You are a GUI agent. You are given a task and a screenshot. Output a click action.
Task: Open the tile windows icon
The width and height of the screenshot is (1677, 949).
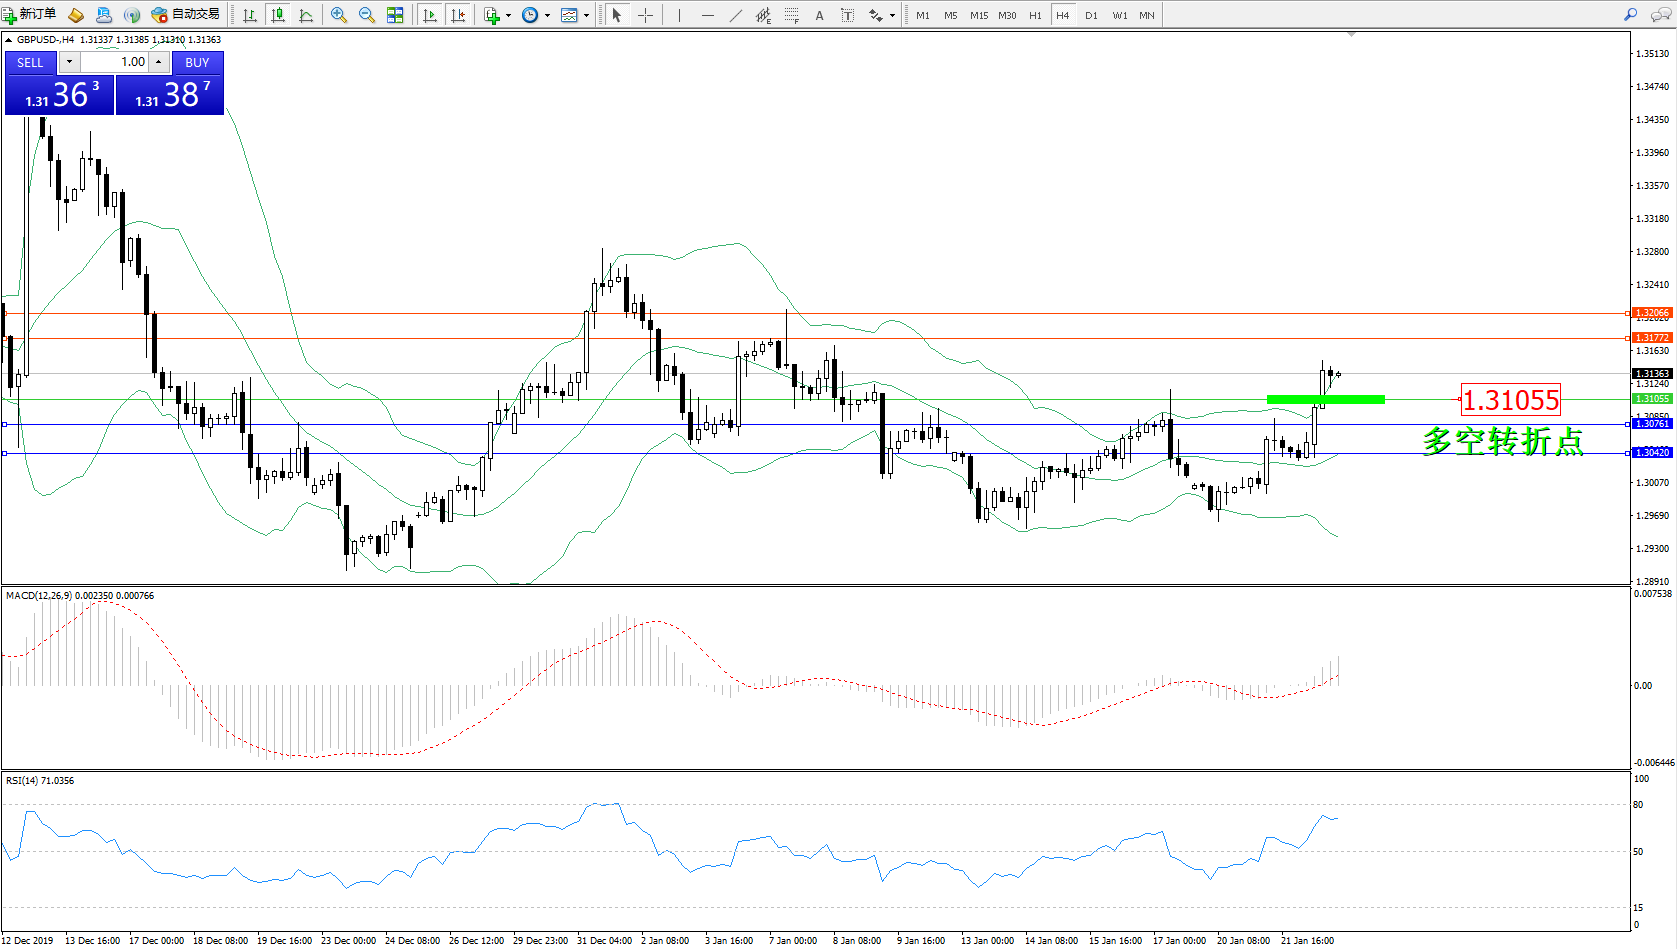(x=395, y=15)
